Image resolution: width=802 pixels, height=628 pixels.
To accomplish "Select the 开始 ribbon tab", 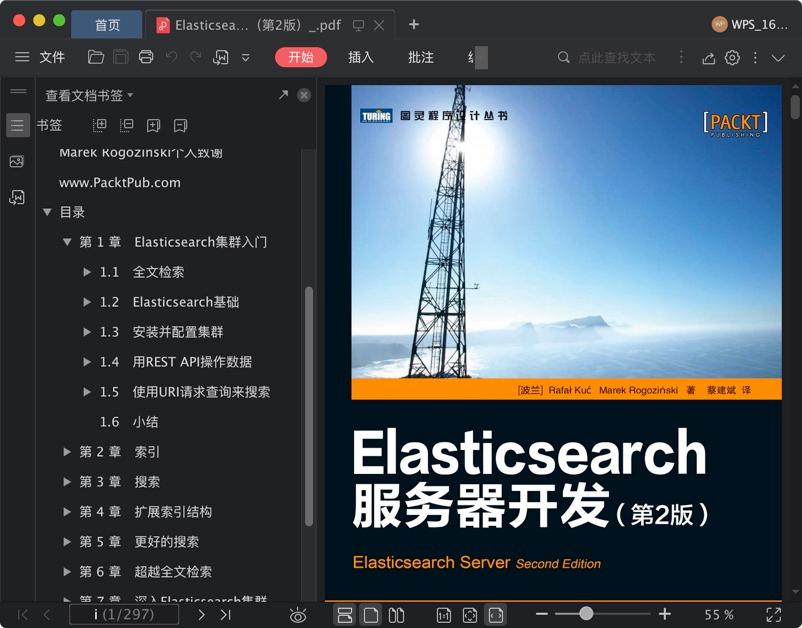I will pyautogui.click(x=301, y=57).
